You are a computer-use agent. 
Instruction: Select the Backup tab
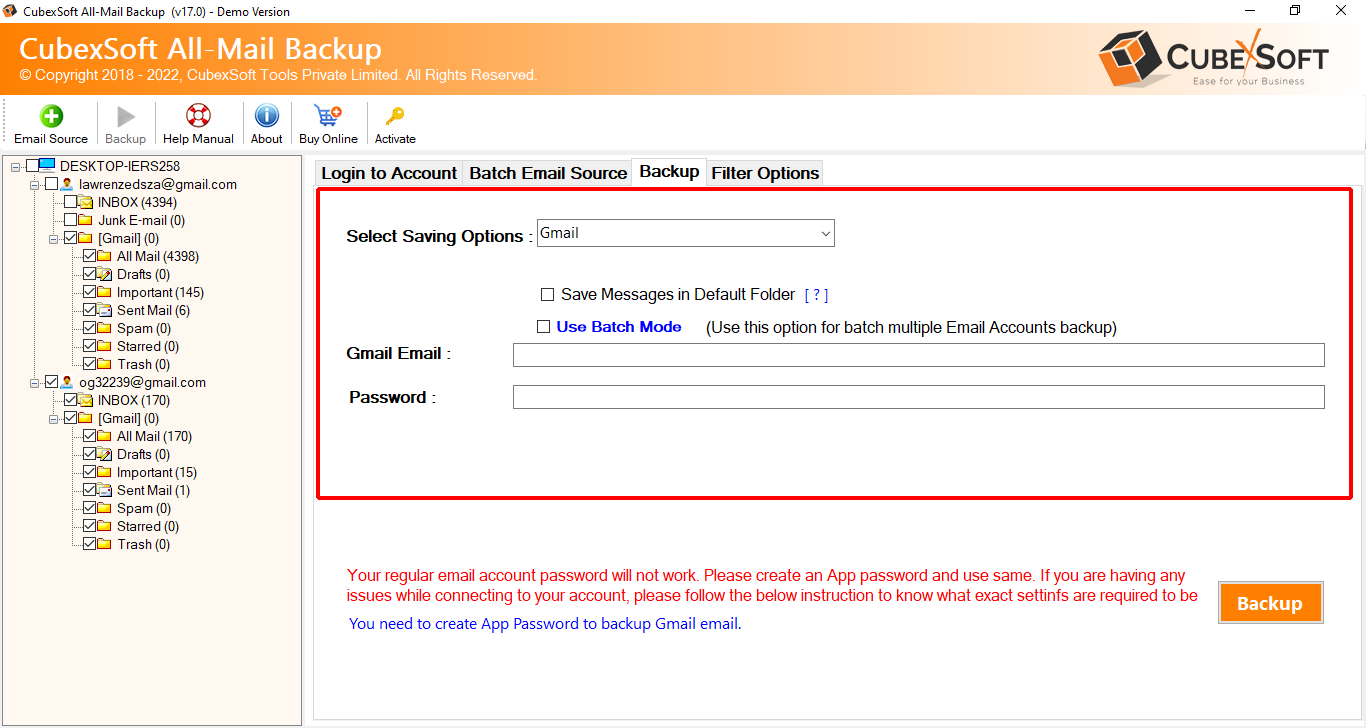(669, 171)
